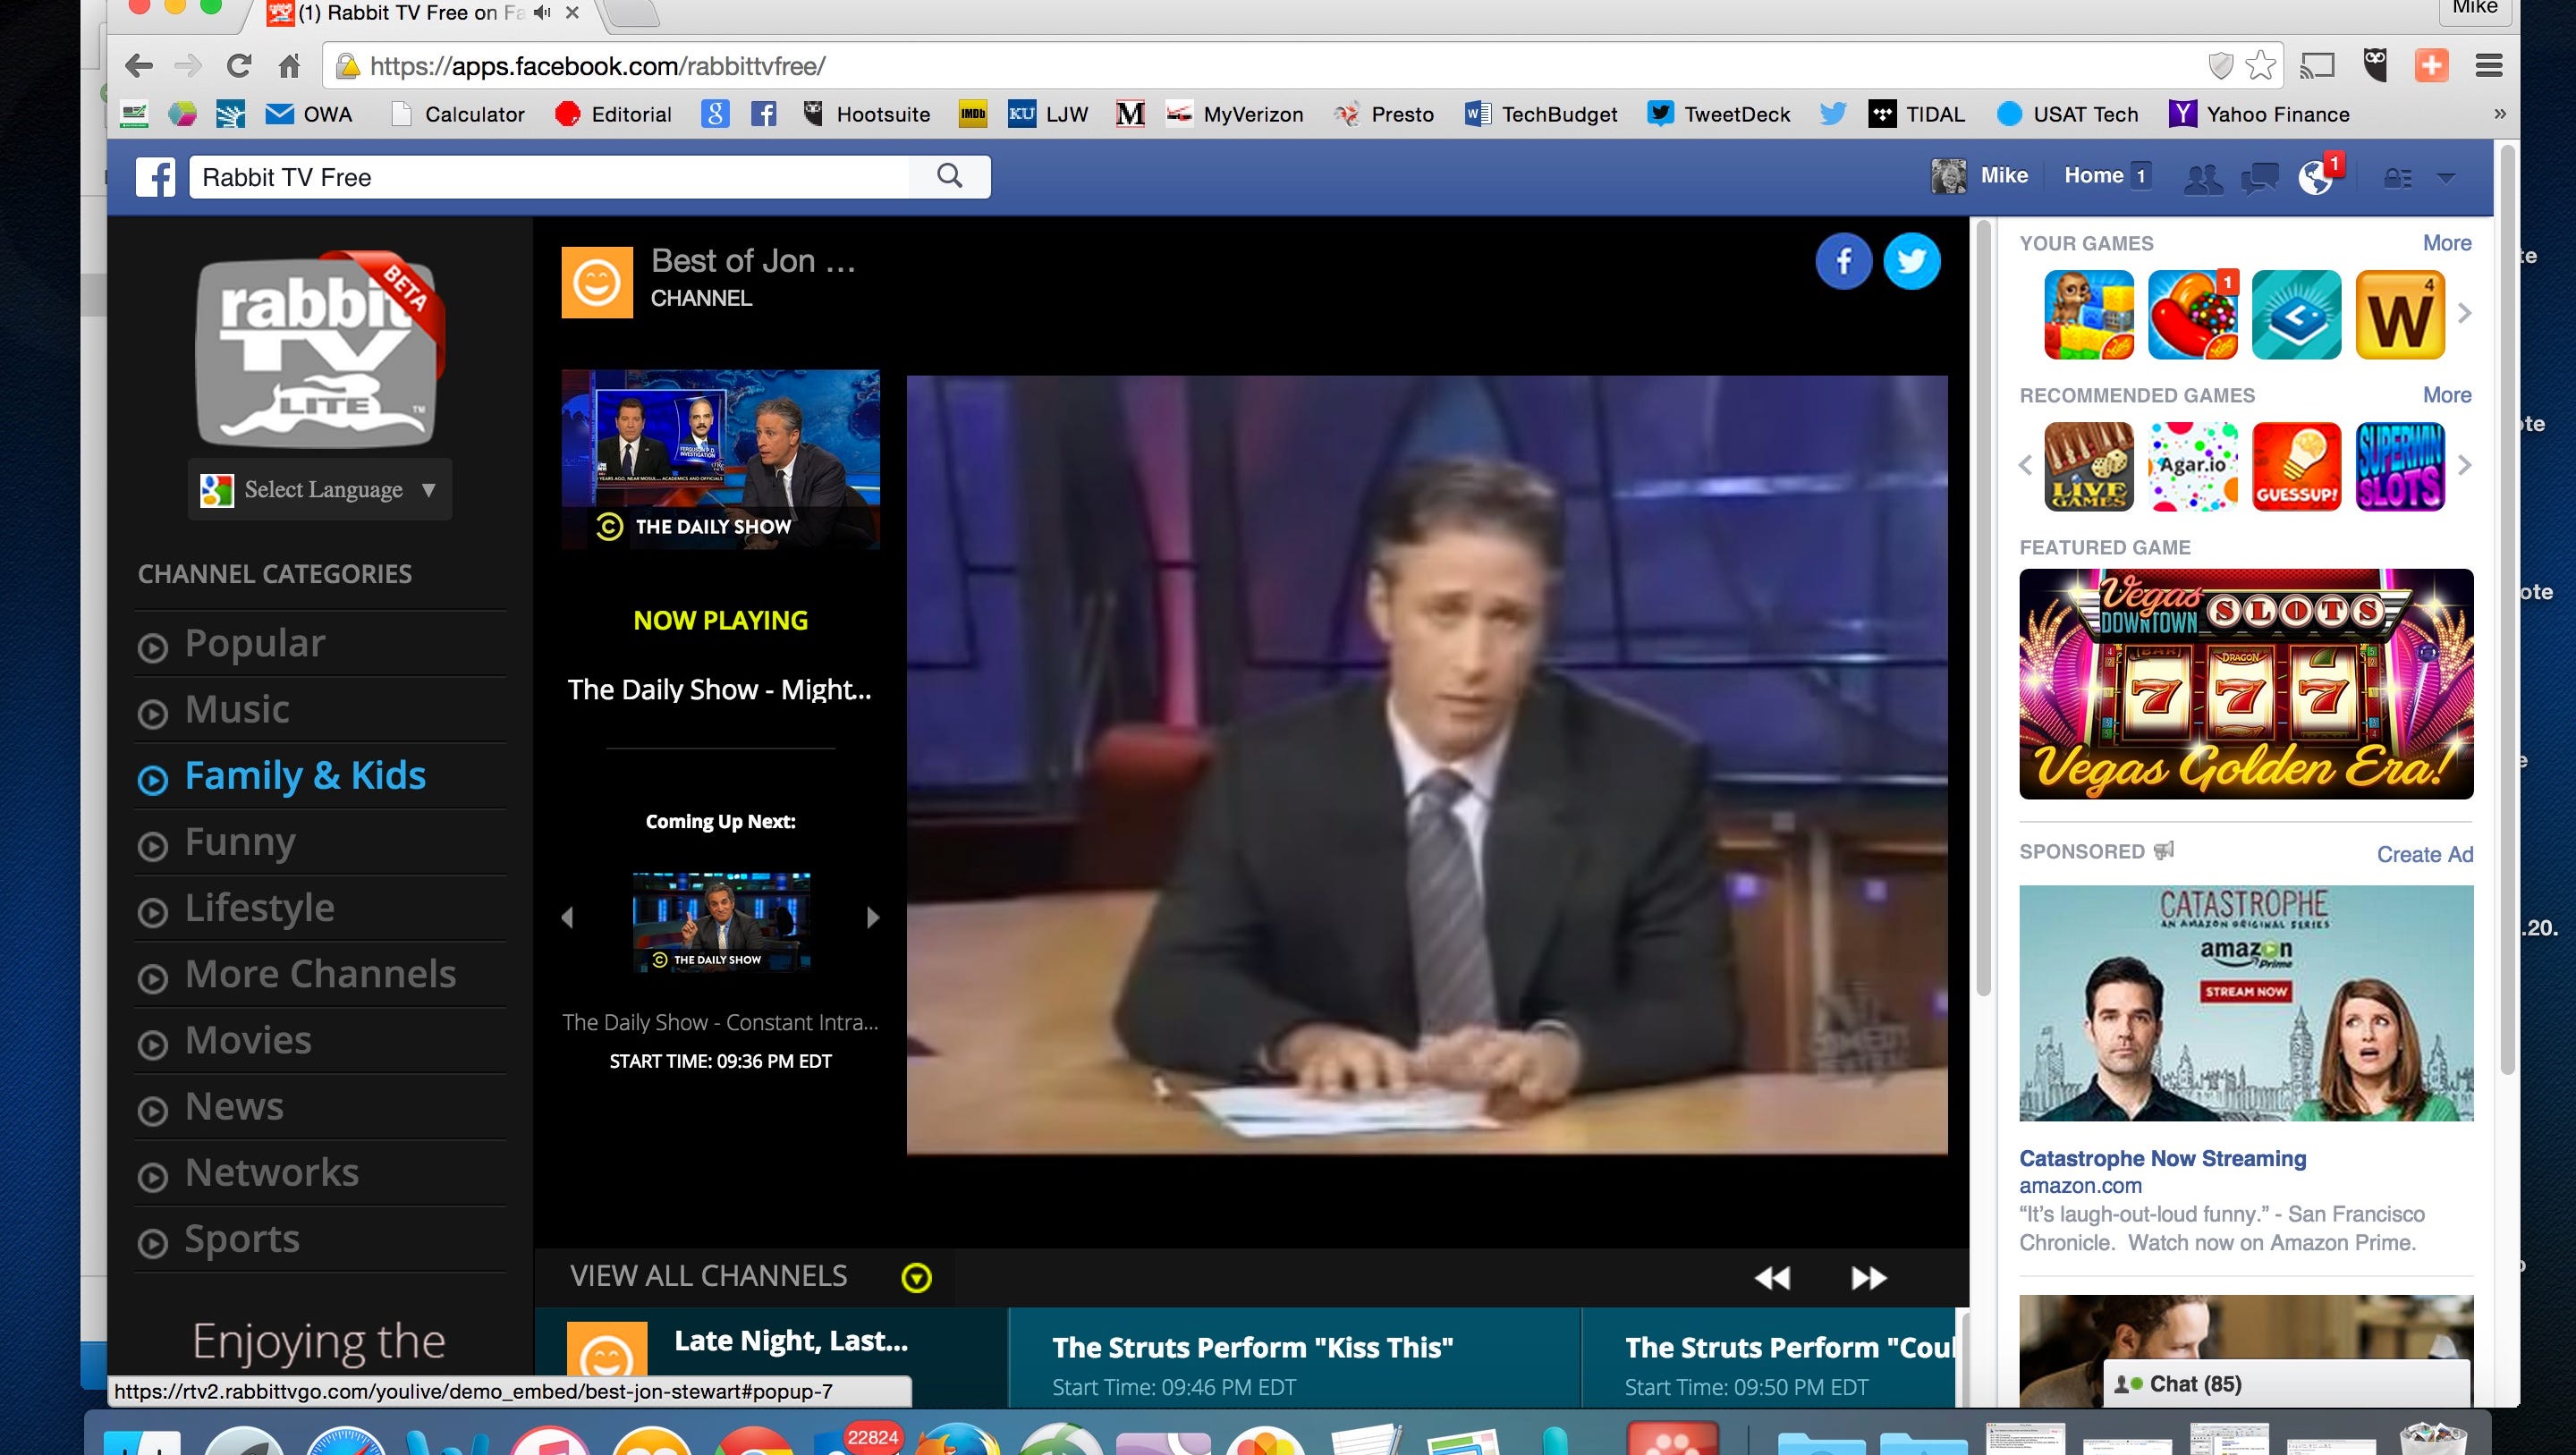Image resolution: width=2576 pixels, height=1455 pixels.
Task: Open TweetDeck from the bookmarks bar
Action: [1718, 114]
